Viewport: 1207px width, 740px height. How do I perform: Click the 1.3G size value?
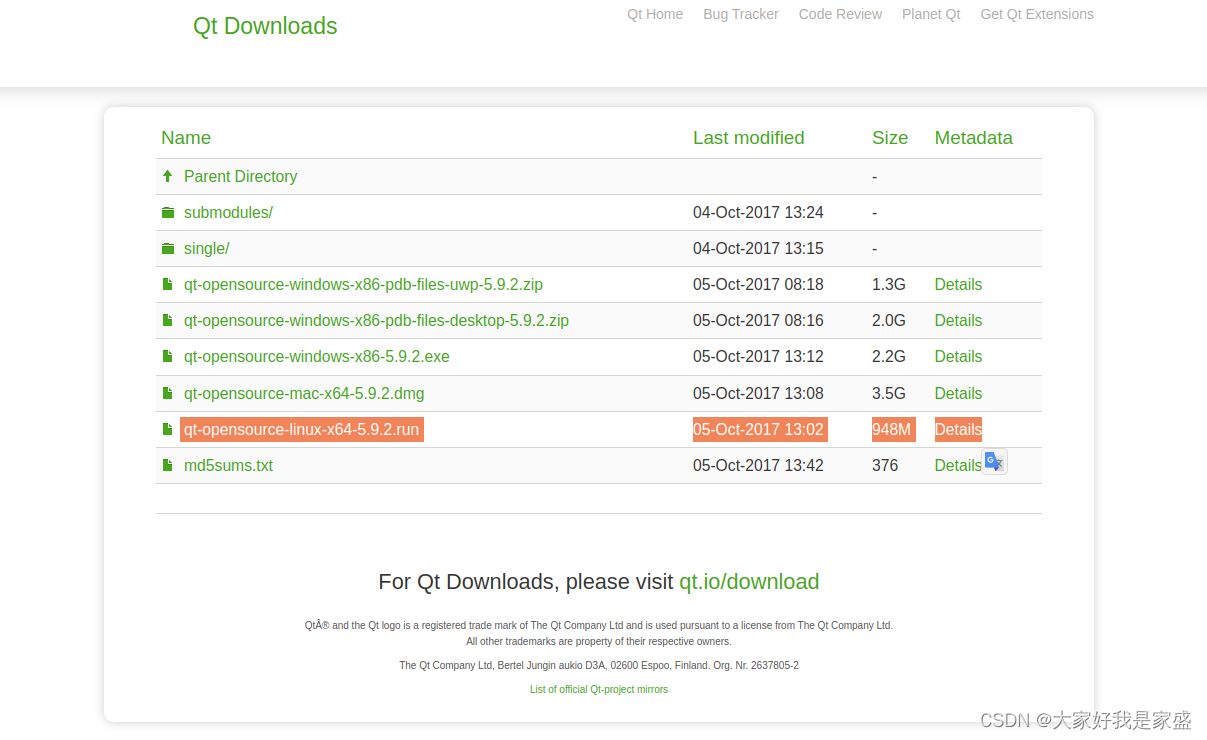(889, 284)
